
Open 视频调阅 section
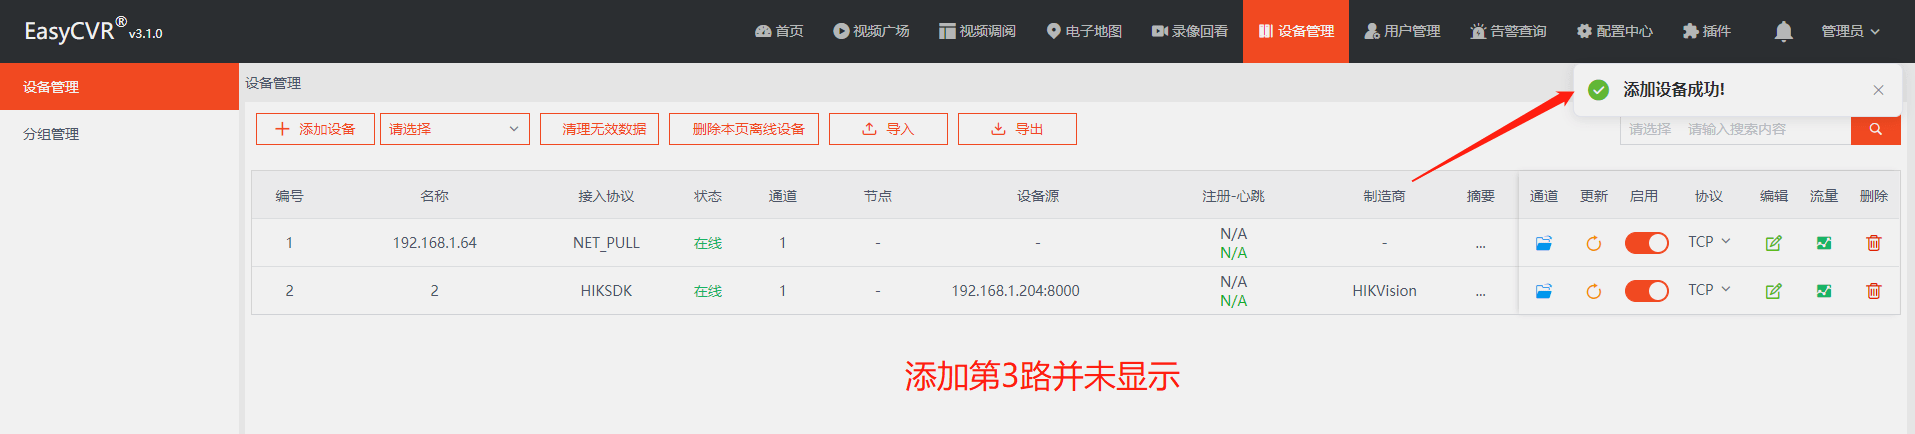[x=977, y=31]
